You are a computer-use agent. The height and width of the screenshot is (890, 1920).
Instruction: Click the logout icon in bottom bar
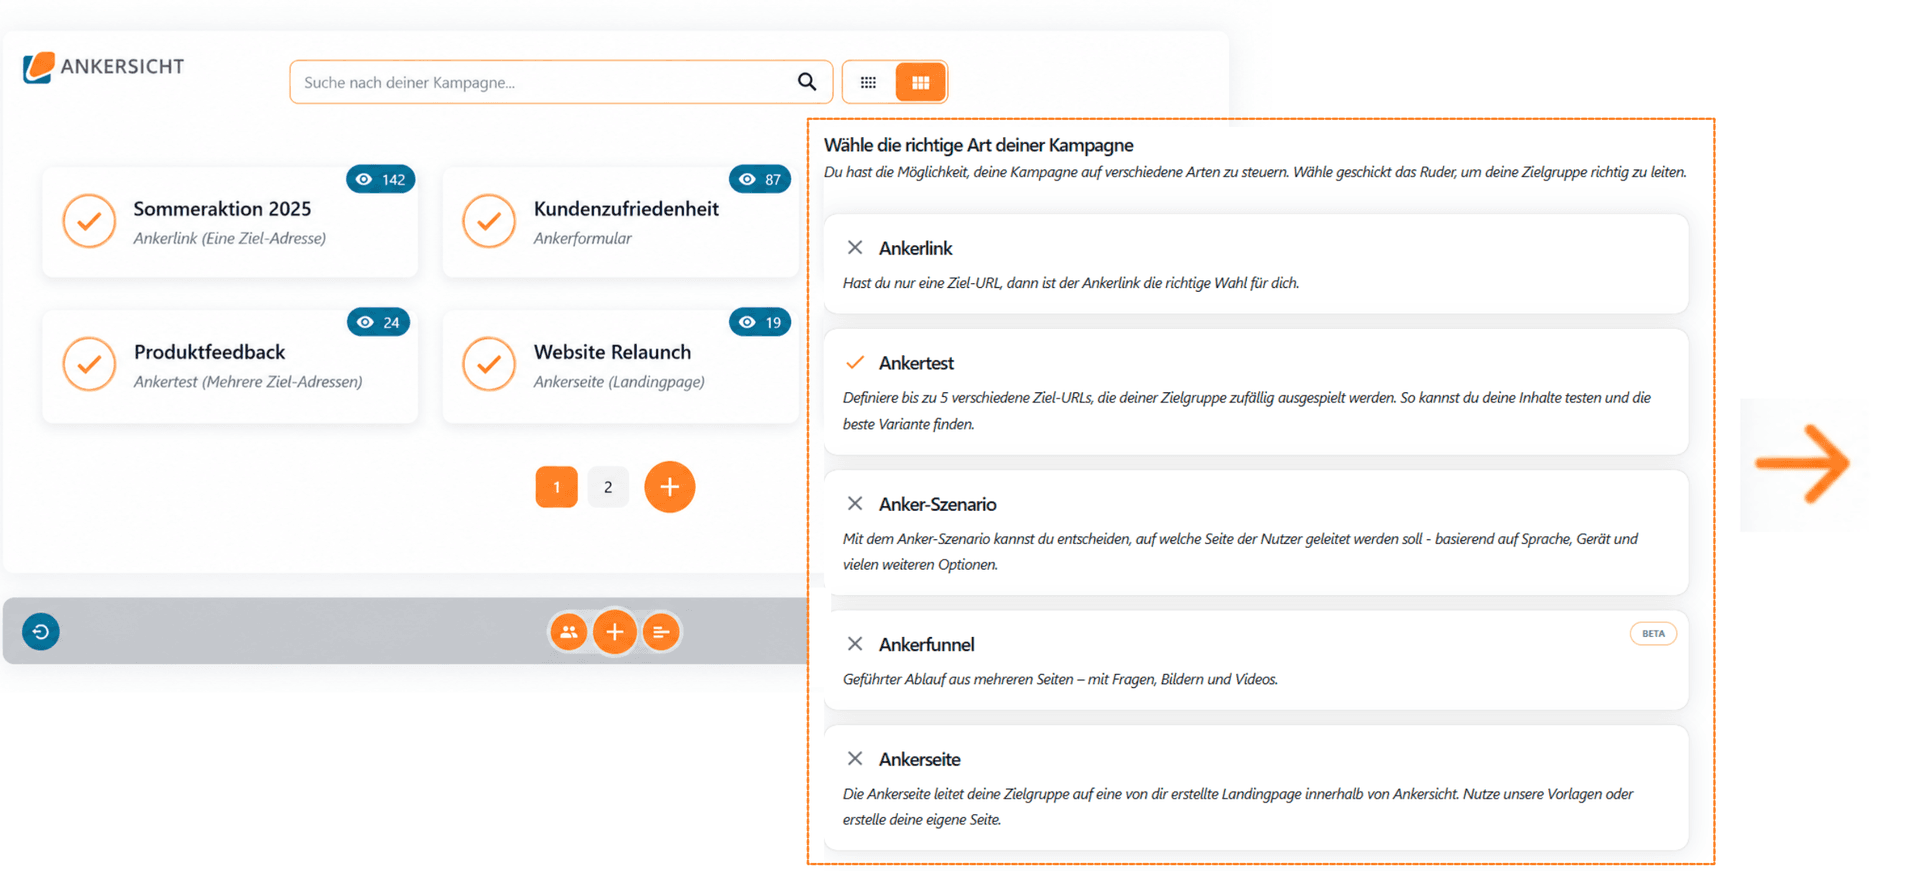[41, 631]
